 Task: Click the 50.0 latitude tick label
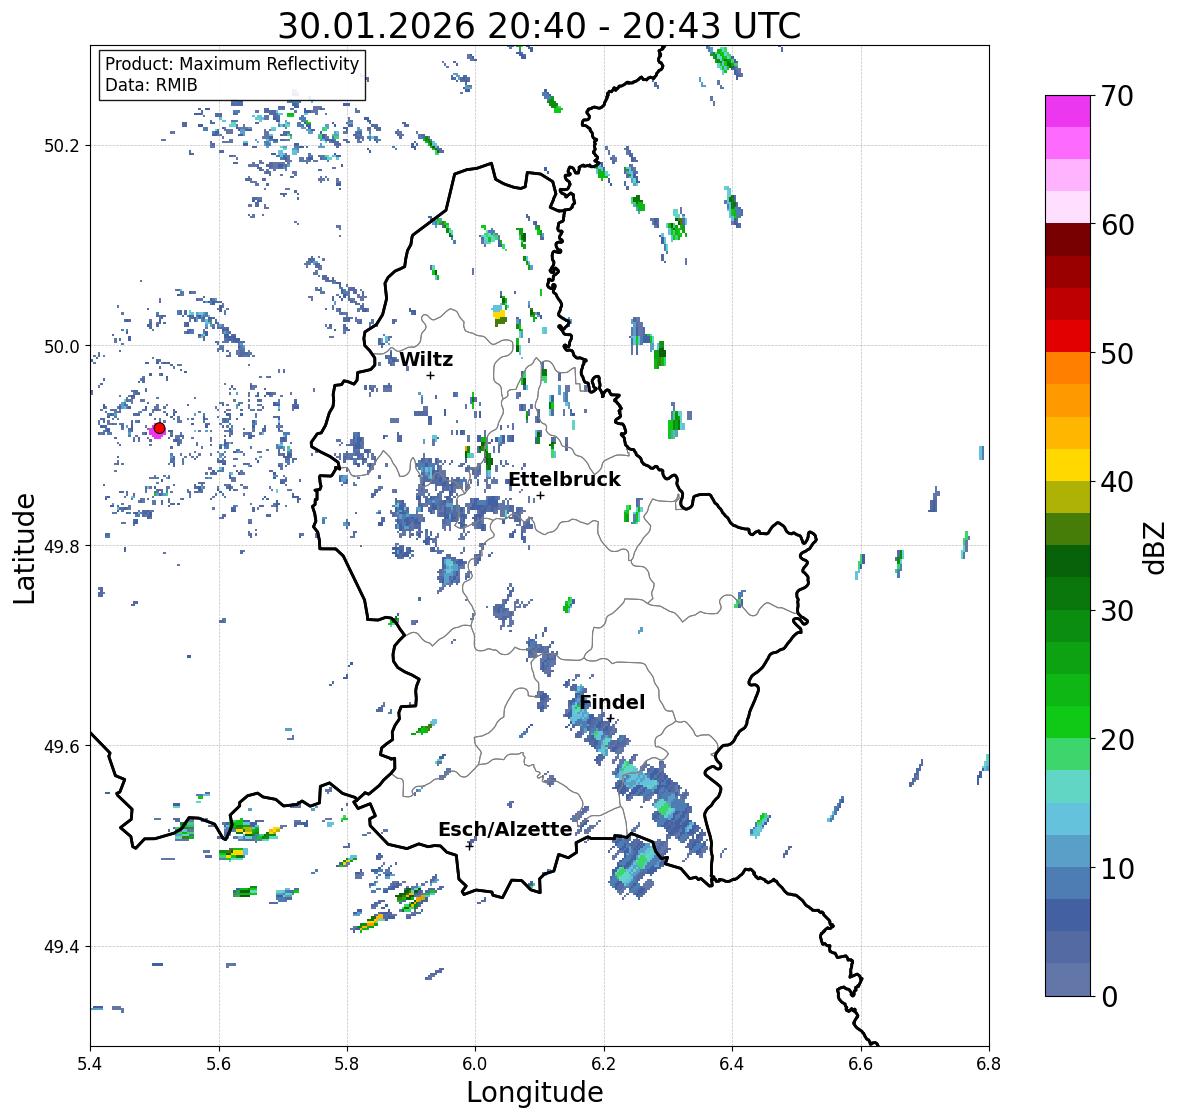(x=62, y=347)
